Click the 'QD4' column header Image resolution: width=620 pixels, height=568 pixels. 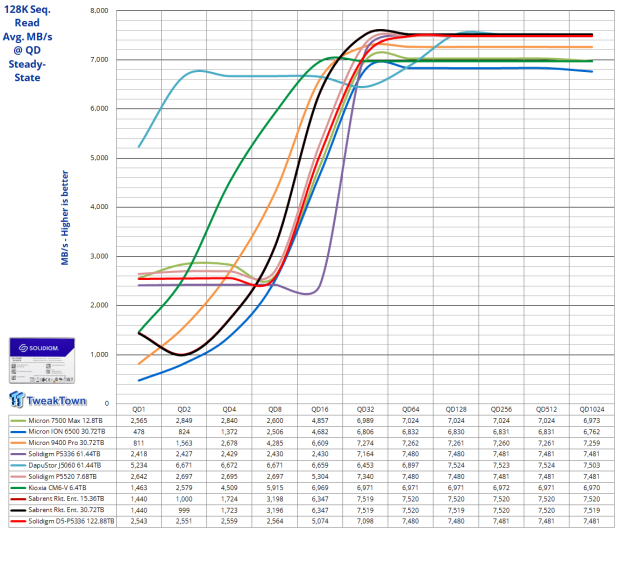coord(229,409)
